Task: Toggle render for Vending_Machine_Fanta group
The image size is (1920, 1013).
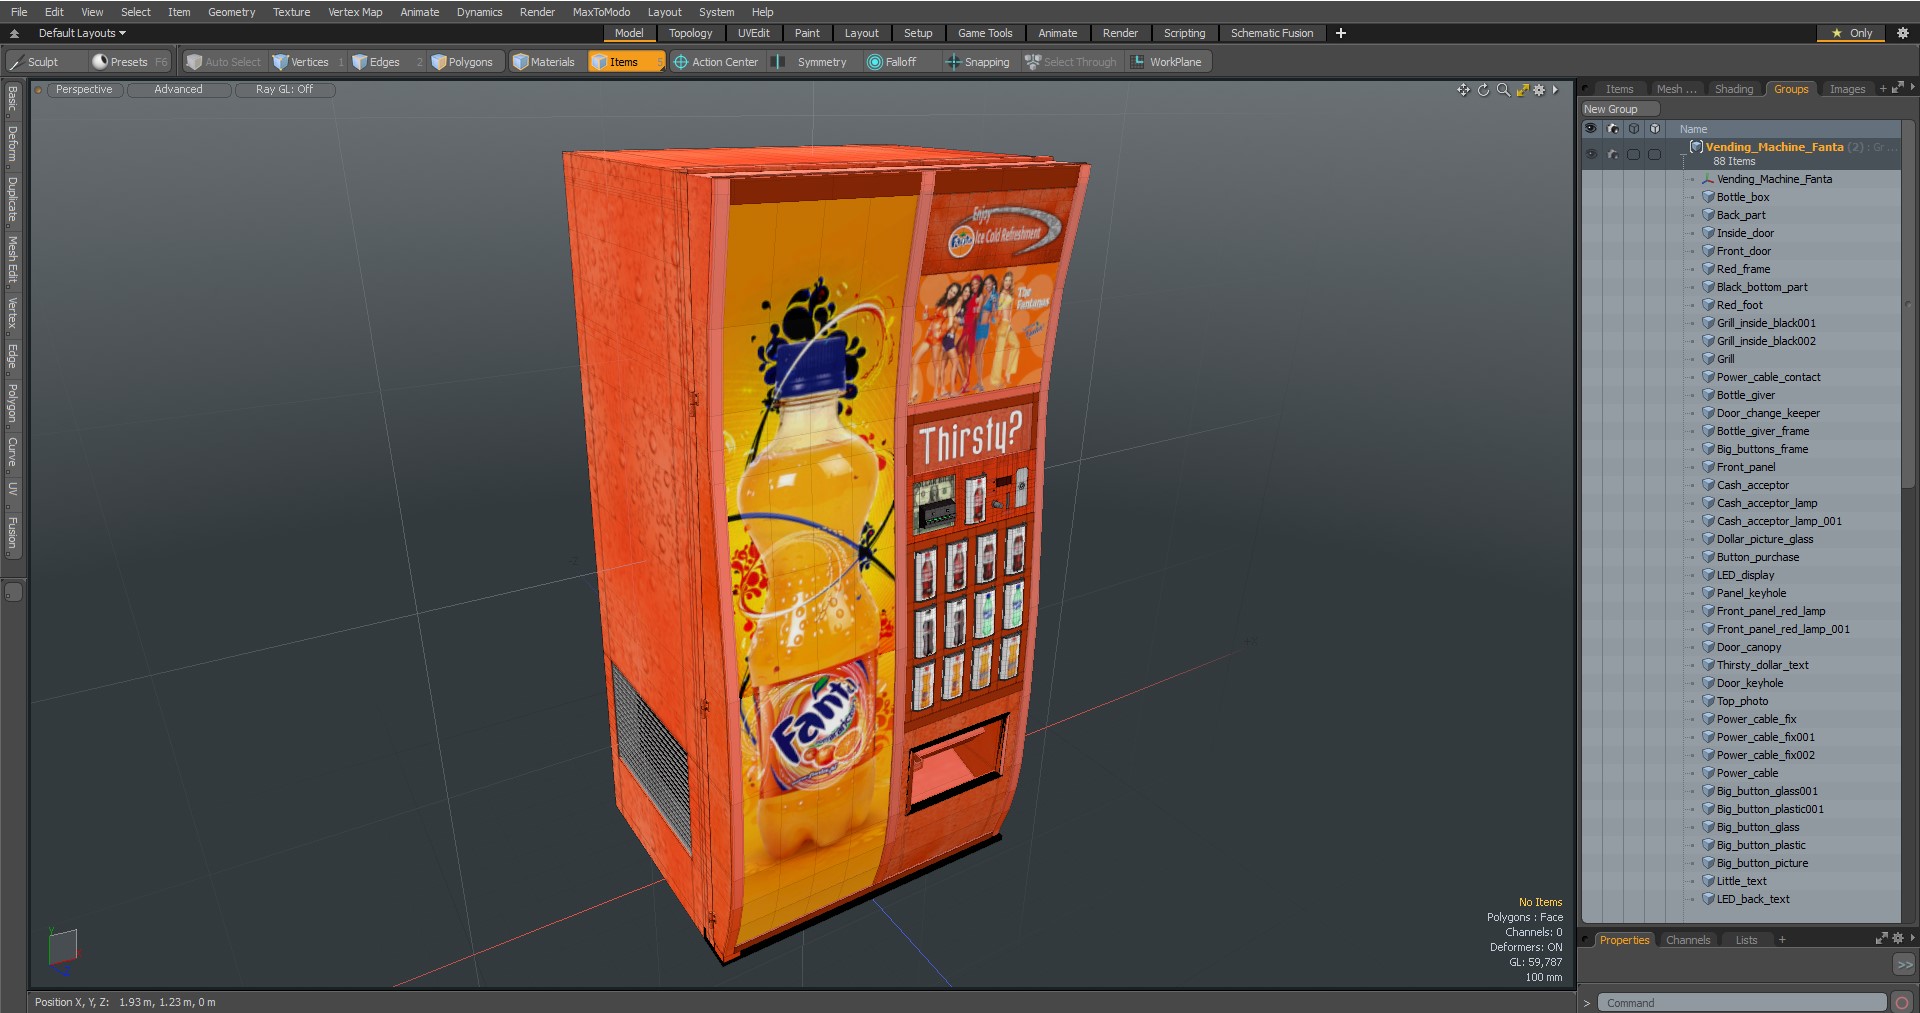Action: point(1612,154)
